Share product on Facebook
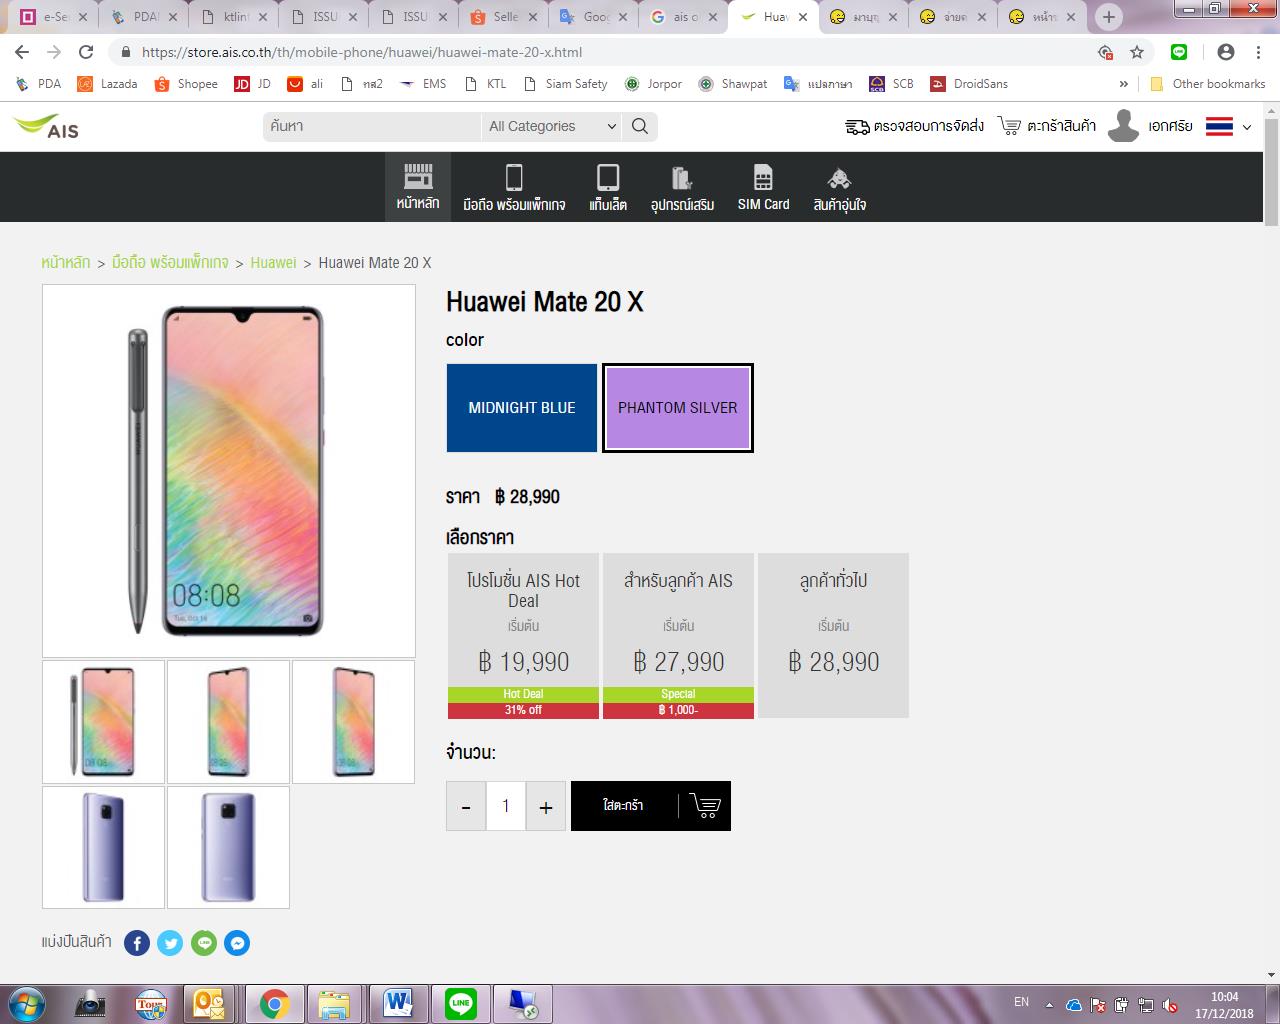 (x=137, y=943)
